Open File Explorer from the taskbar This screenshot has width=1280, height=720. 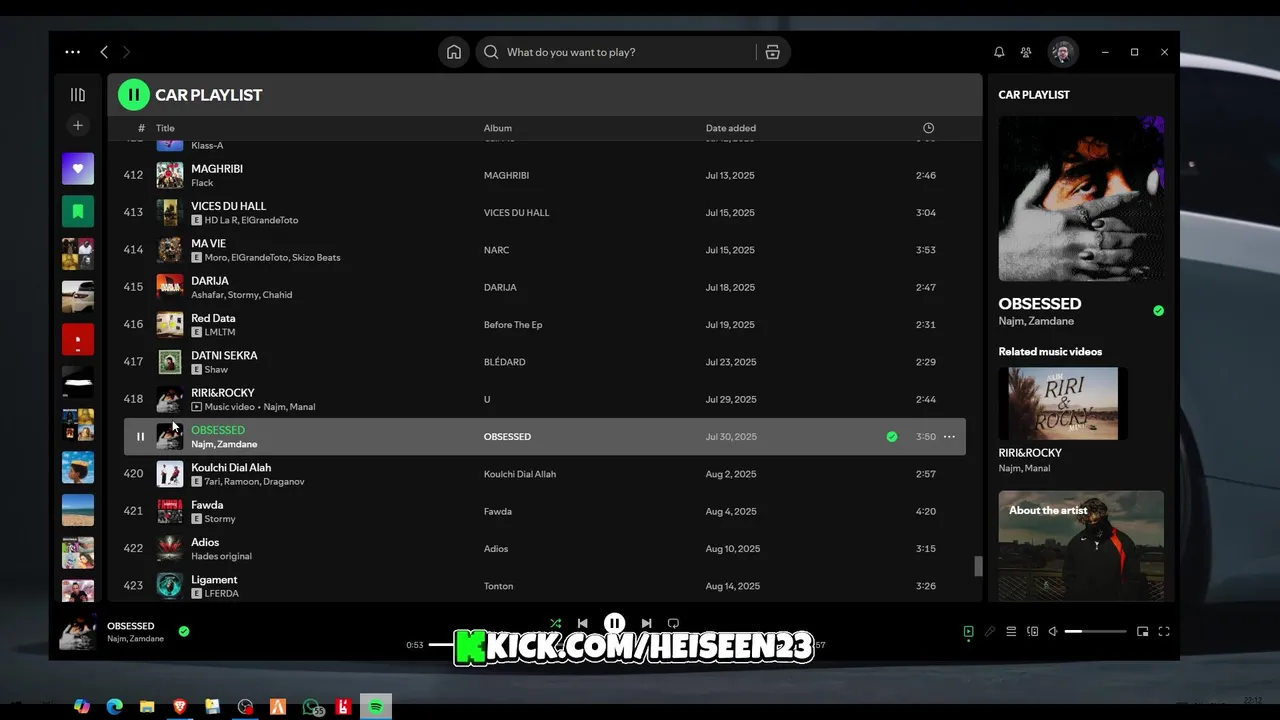click(x=147, y=707)
